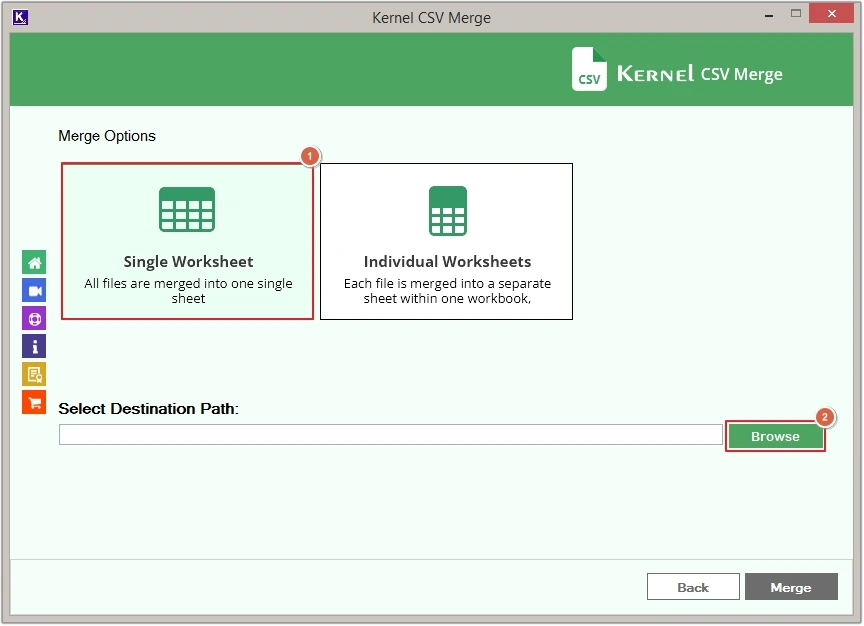Click the 'Merge Options' heading text
Screen dimensions: 864x626
coord(107,136)
